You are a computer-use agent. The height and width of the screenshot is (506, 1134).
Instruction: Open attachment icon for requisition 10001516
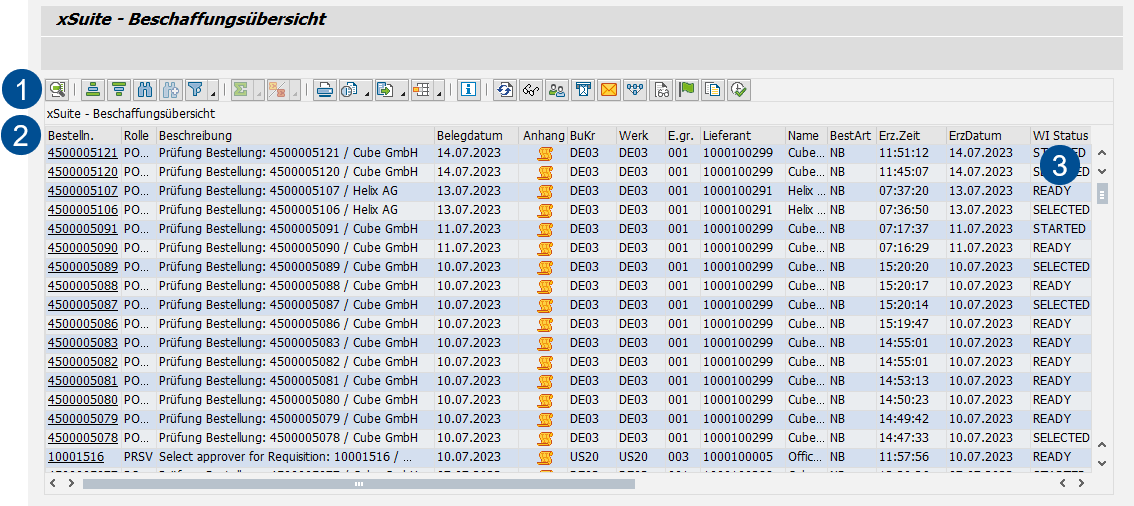(x=546, y=457)
